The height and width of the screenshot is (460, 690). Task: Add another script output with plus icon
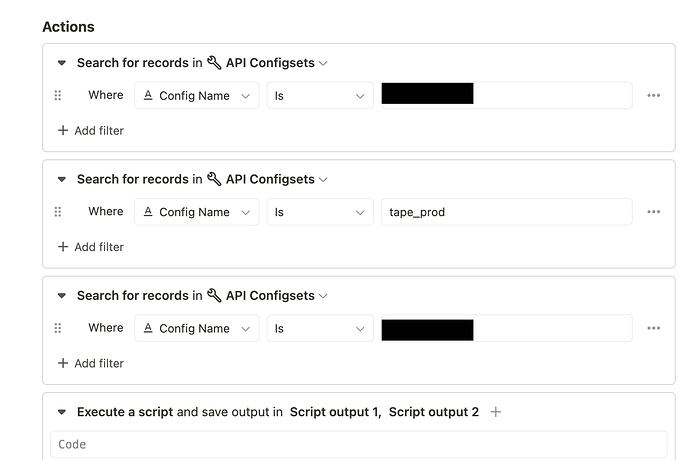pyautogui.click(x=495, y=412)
